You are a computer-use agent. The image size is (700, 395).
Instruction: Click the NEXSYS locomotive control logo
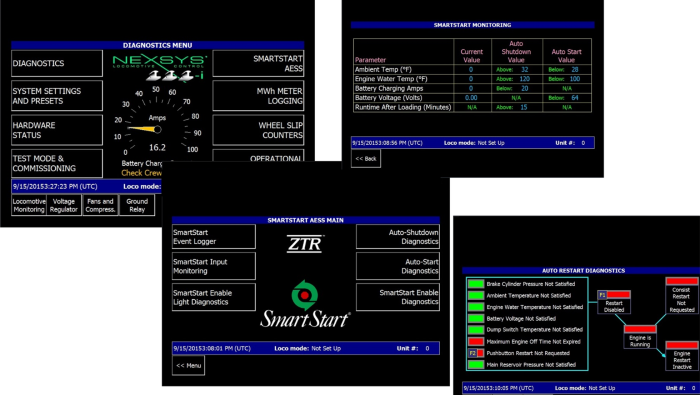tap(159, 68)
